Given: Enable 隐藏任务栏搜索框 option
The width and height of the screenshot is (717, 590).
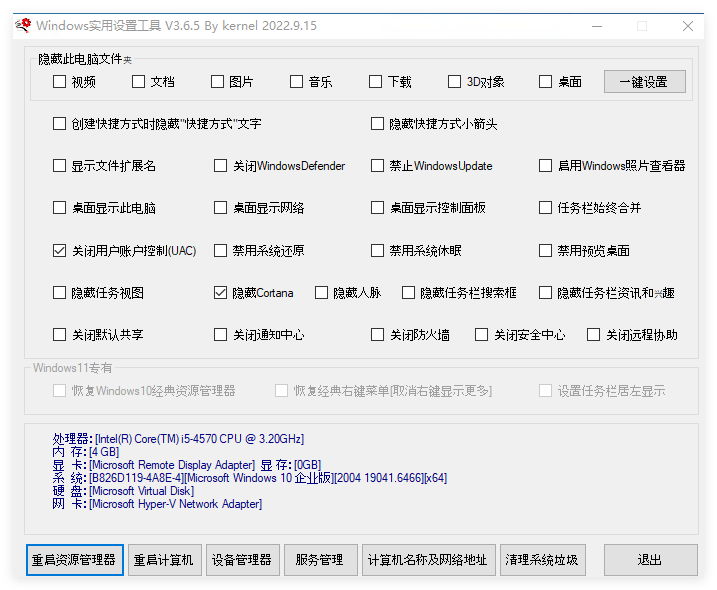Looking at the screenshot, I should 408,293.
